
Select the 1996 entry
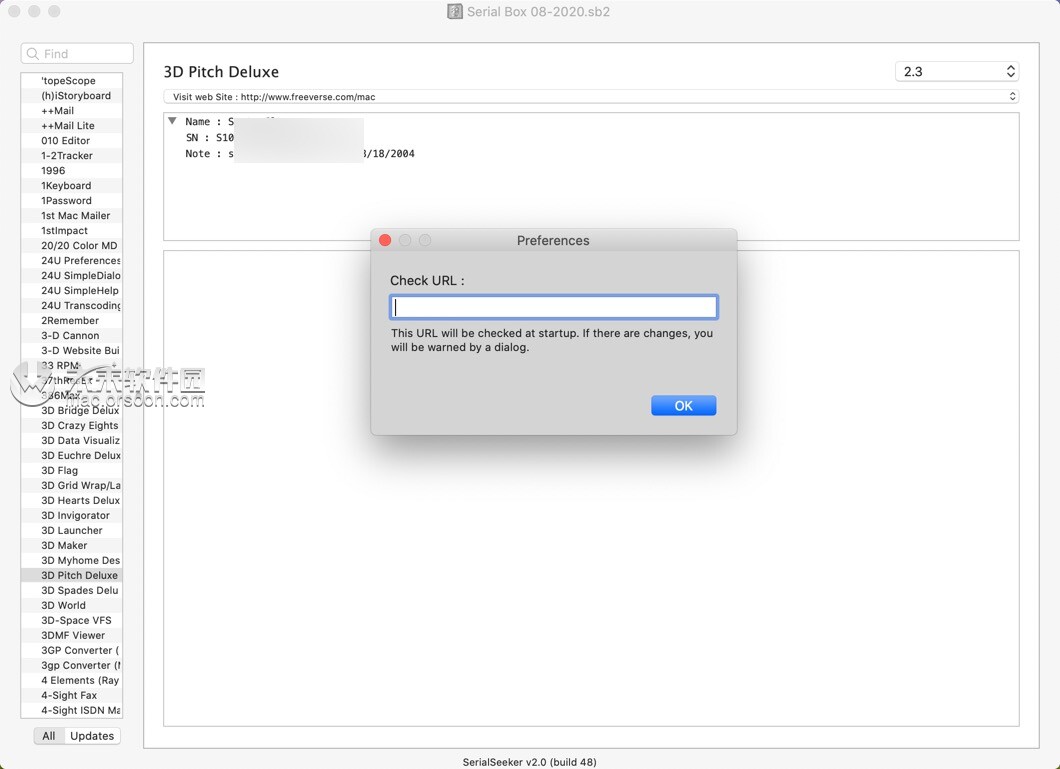click(72, 170)
